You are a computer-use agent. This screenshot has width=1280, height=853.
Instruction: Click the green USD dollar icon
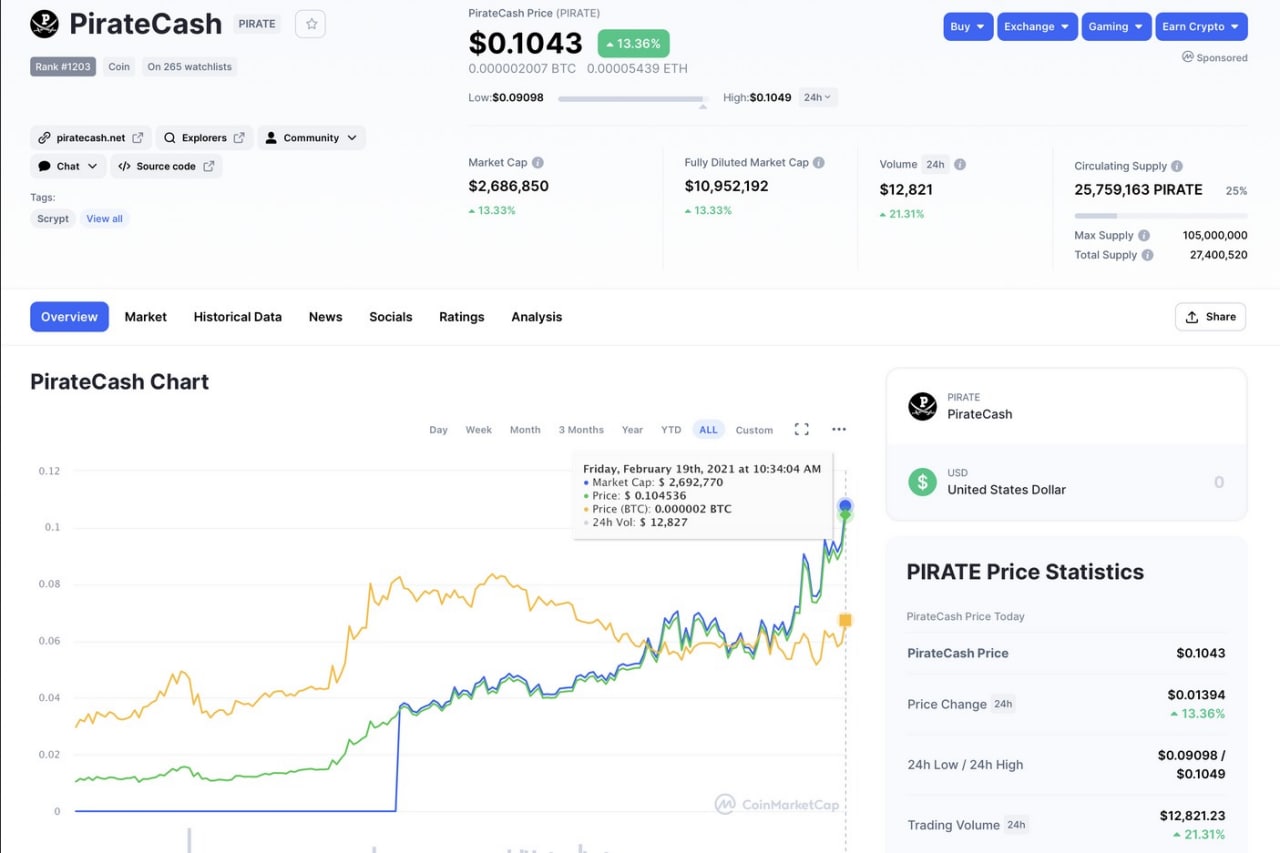tap(922, 482)
